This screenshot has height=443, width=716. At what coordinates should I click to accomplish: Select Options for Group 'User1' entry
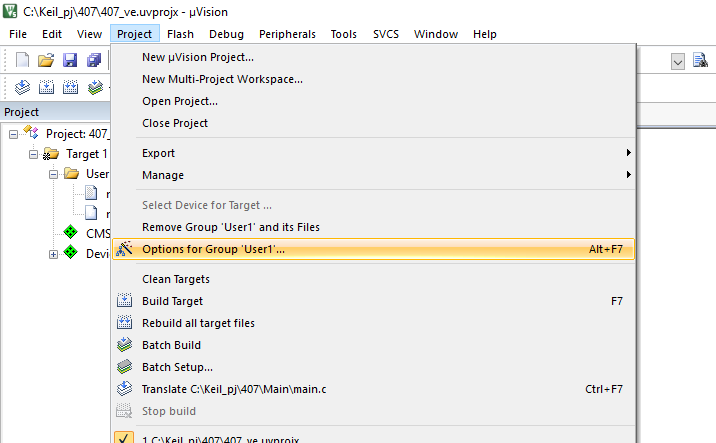point(374,249)
